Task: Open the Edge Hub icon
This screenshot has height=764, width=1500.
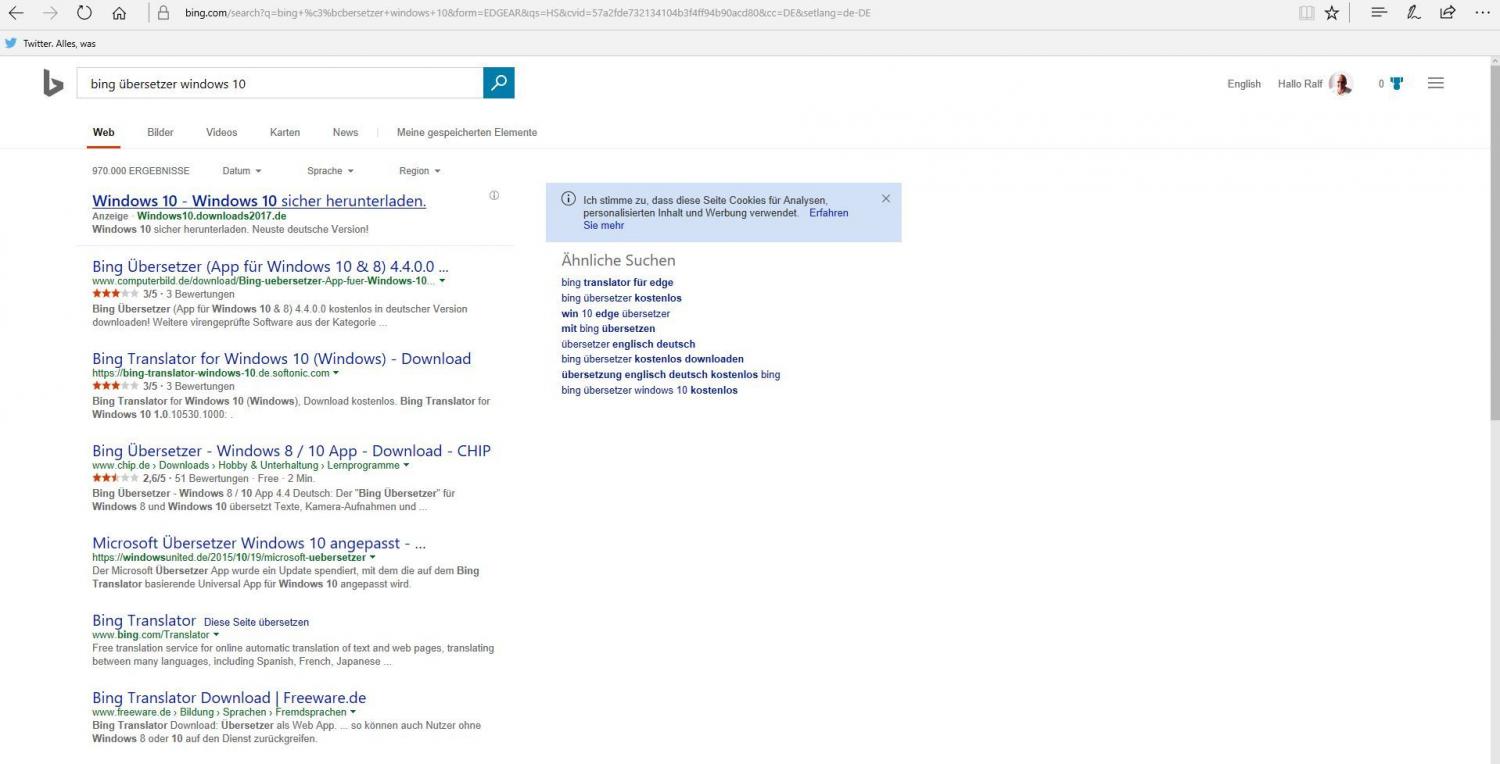Action: click(x=1379, y=13)
